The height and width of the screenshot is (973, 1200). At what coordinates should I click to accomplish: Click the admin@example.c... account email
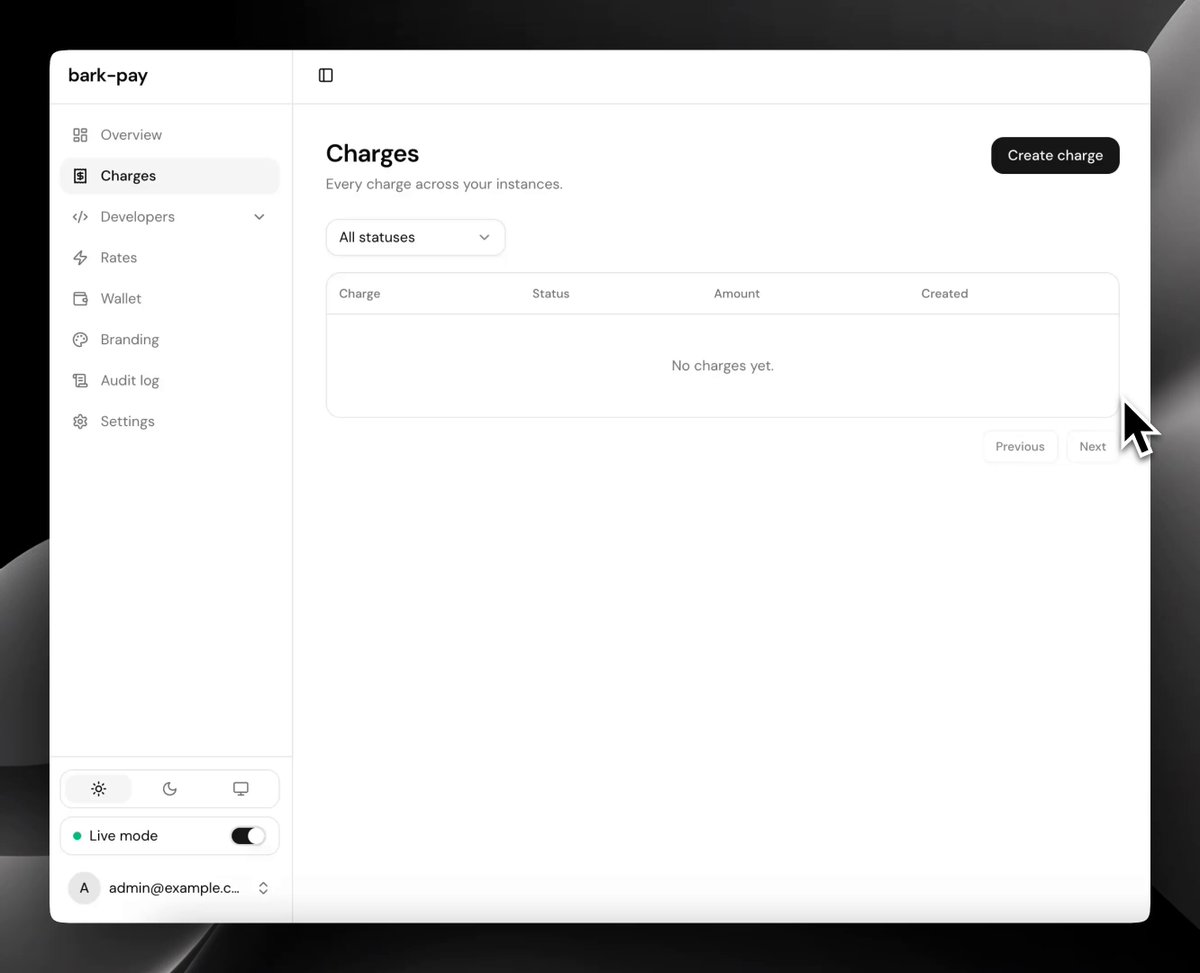174,888
